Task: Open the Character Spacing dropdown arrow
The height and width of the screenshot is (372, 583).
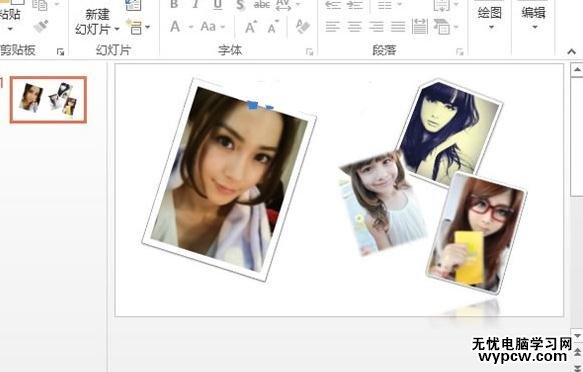Action: (x=297, y=5)
